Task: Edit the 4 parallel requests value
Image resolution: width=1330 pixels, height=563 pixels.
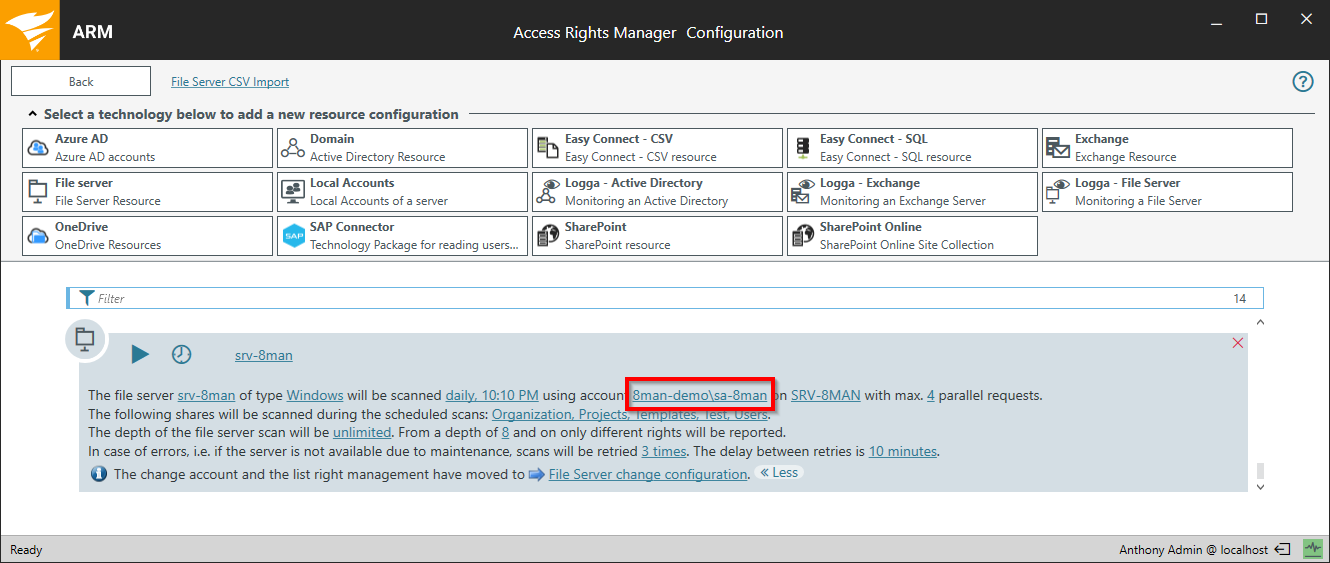Action: pos(931,395)
